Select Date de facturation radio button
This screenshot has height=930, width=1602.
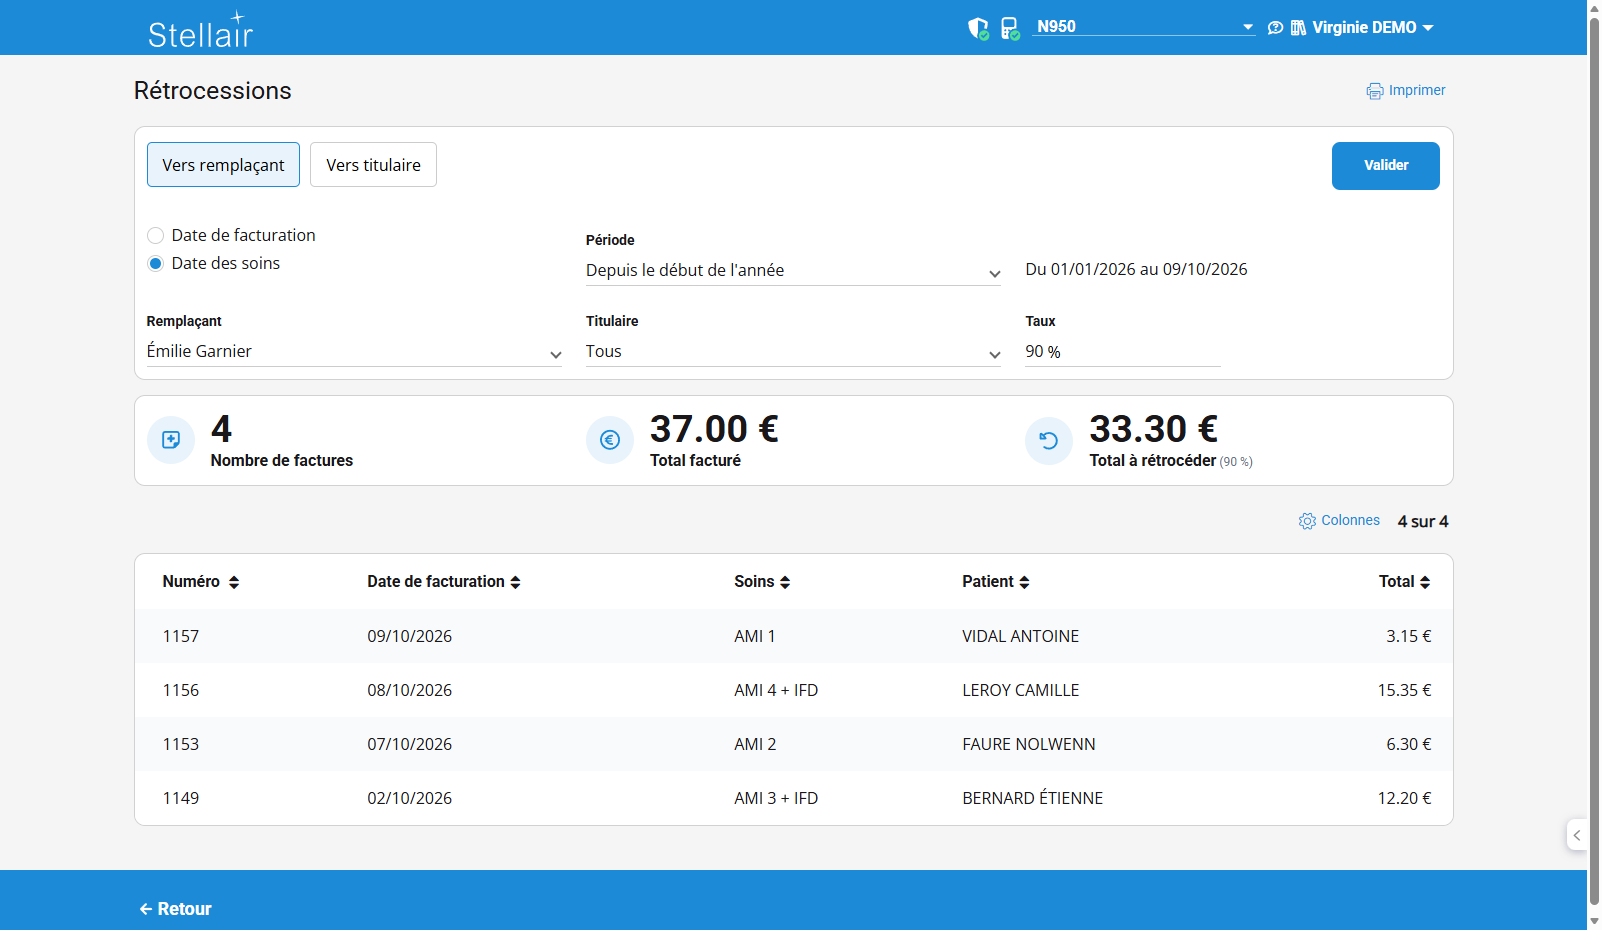coord(155,236)
